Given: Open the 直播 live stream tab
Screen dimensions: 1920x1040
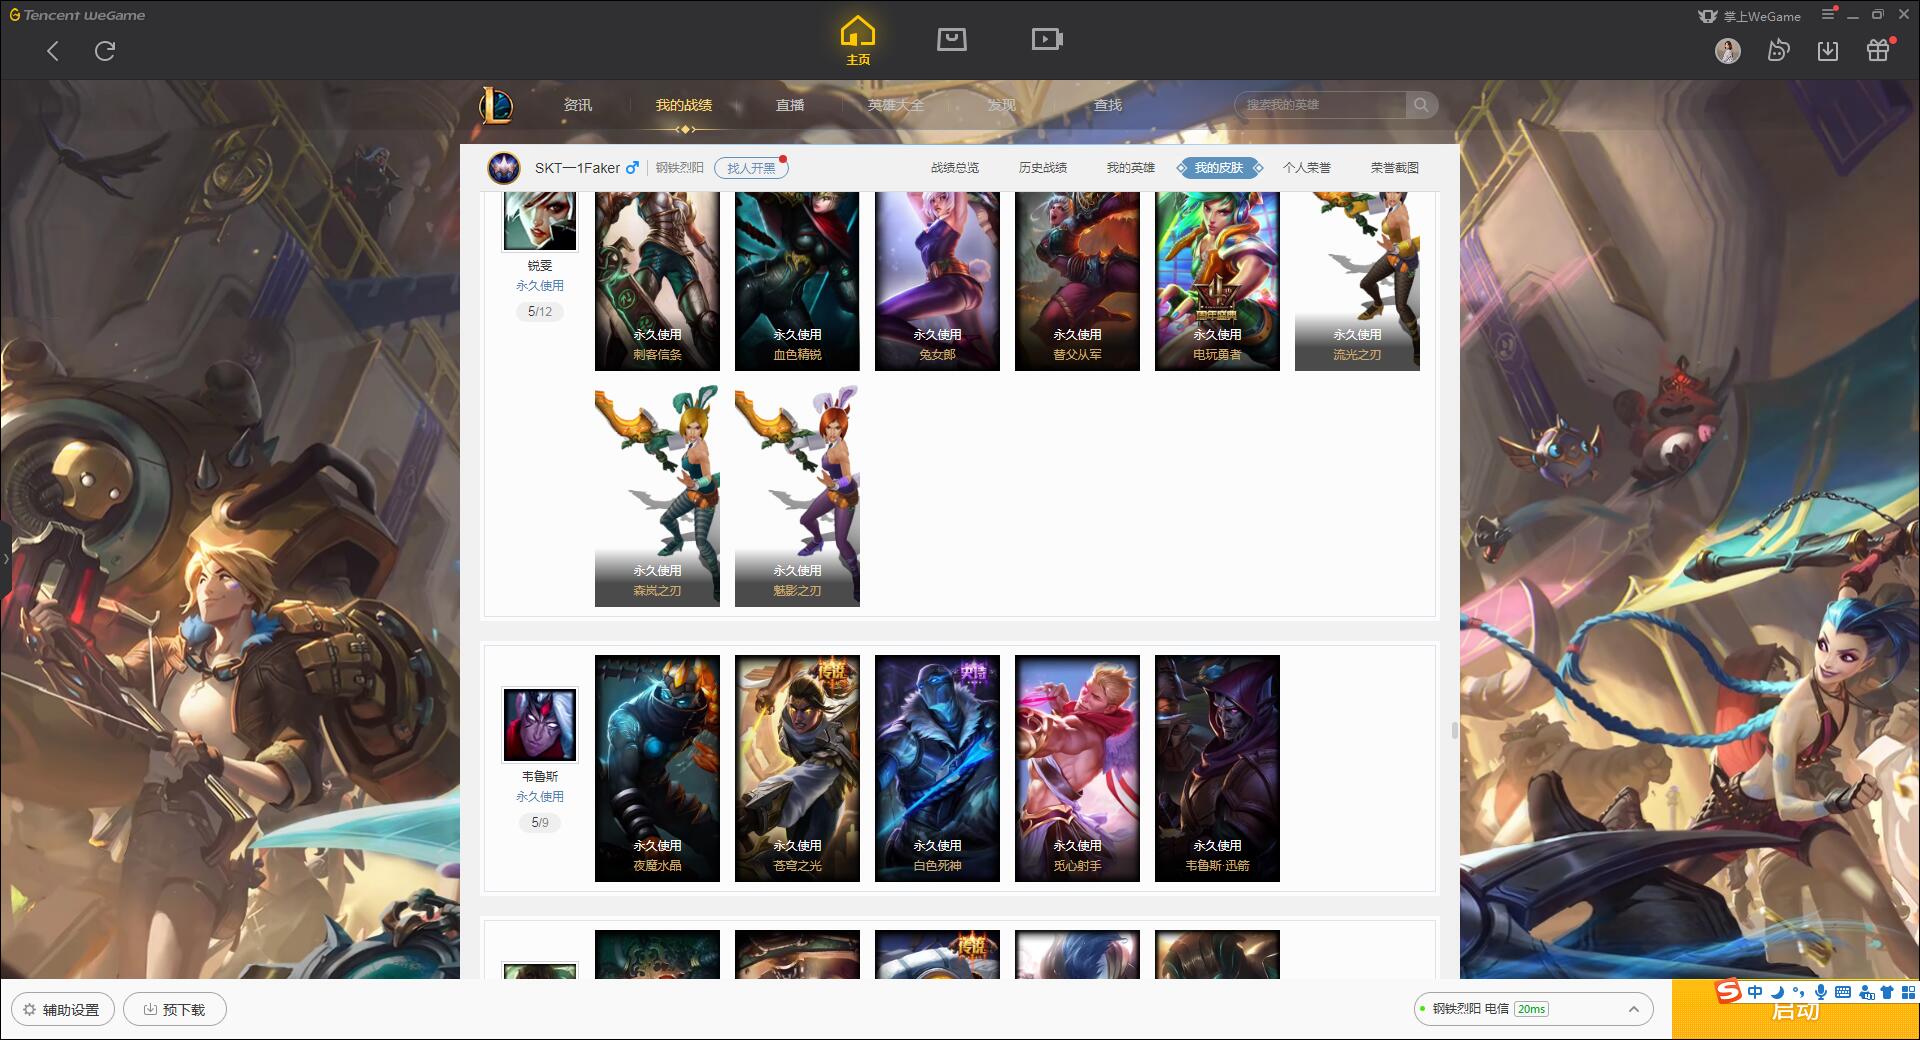Looking at the screenshot, I should pos(790,105).
